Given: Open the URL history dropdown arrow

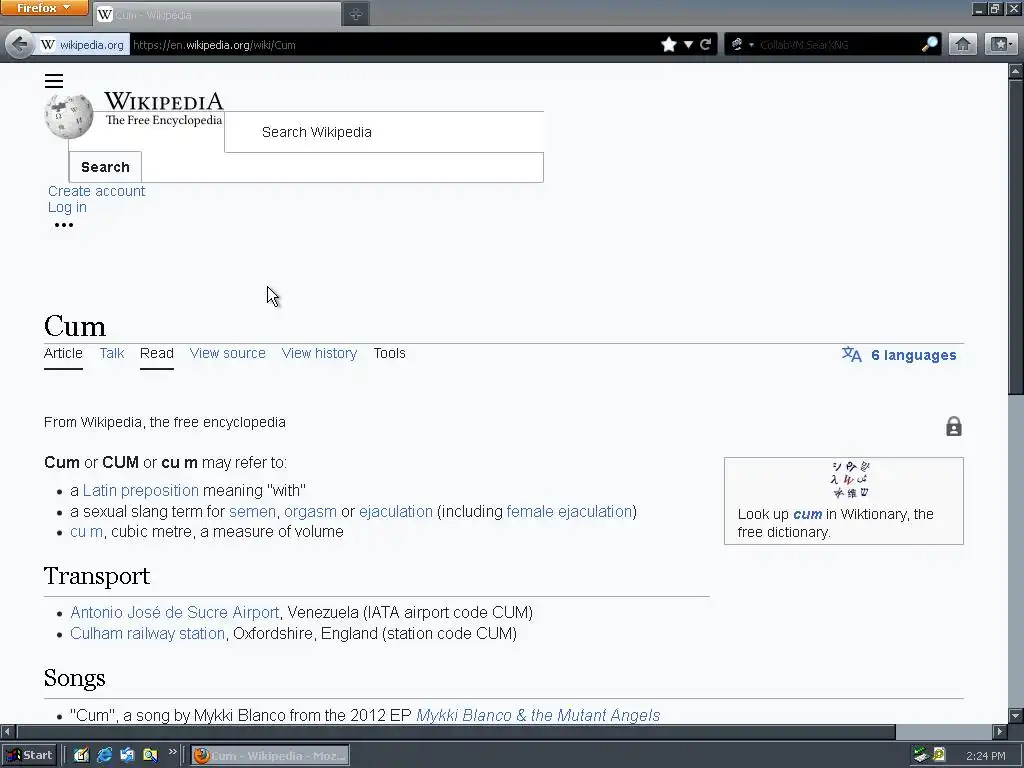Looking at the screenshot, I should tap(688, 44).
